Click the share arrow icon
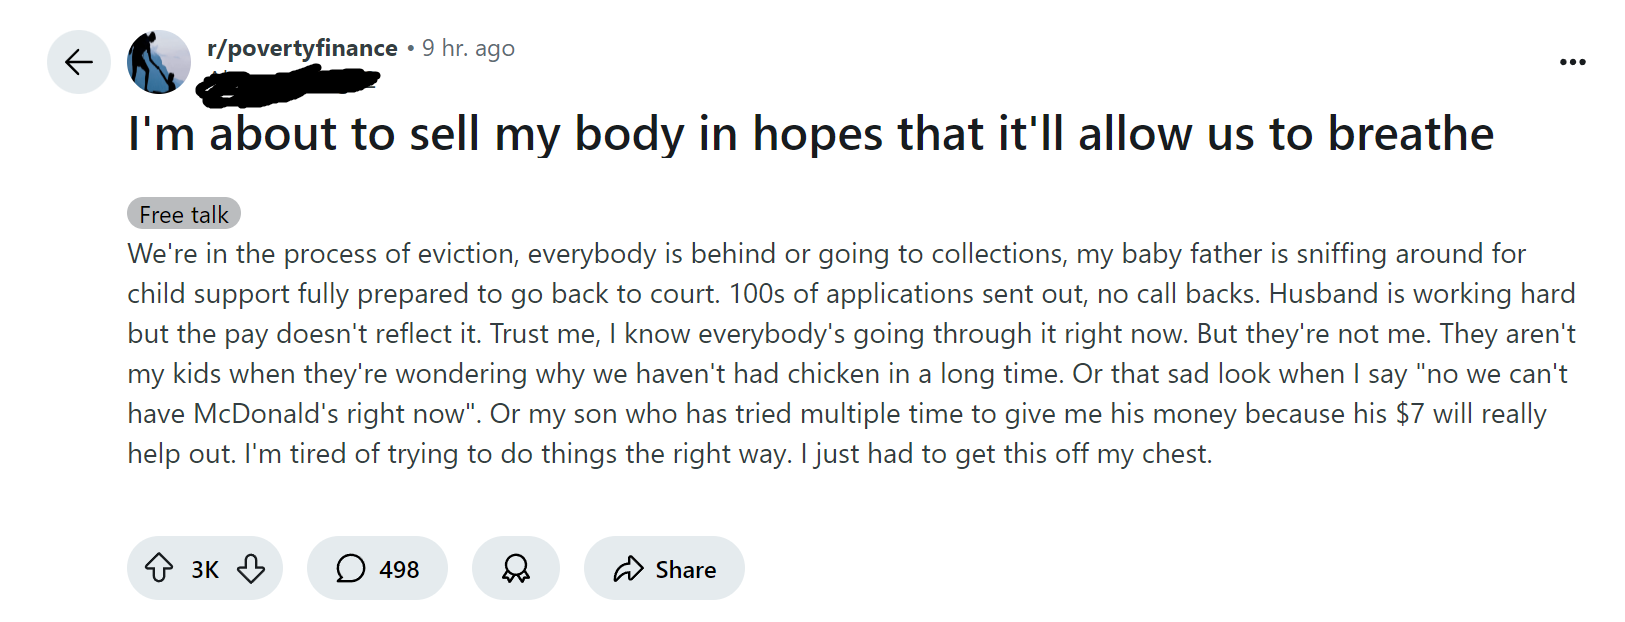 click(628, 569)
